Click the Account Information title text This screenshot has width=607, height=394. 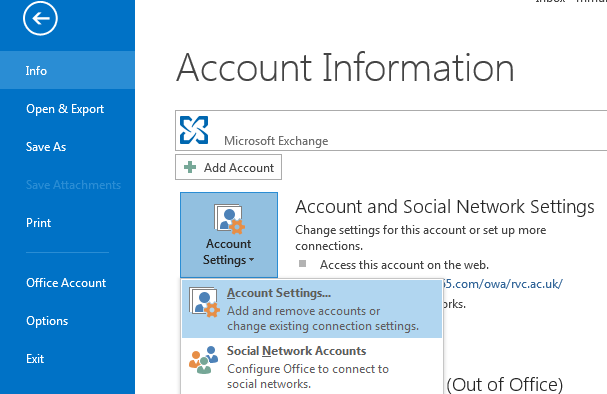tap(345, 68)
